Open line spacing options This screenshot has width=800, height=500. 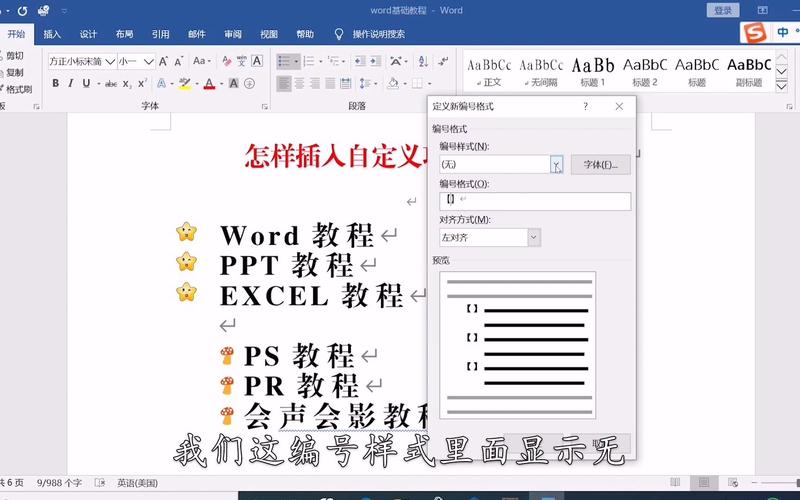368,83
